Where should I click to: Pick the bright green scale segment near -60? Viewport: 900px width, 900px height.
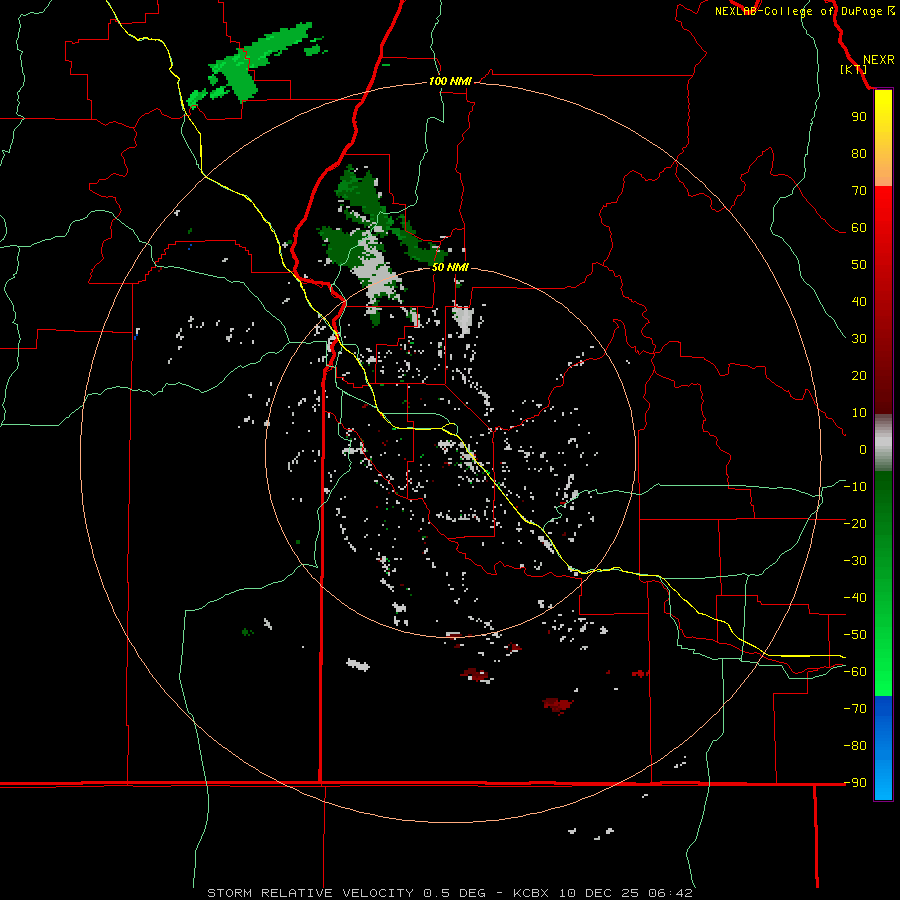tap(883, 672)
